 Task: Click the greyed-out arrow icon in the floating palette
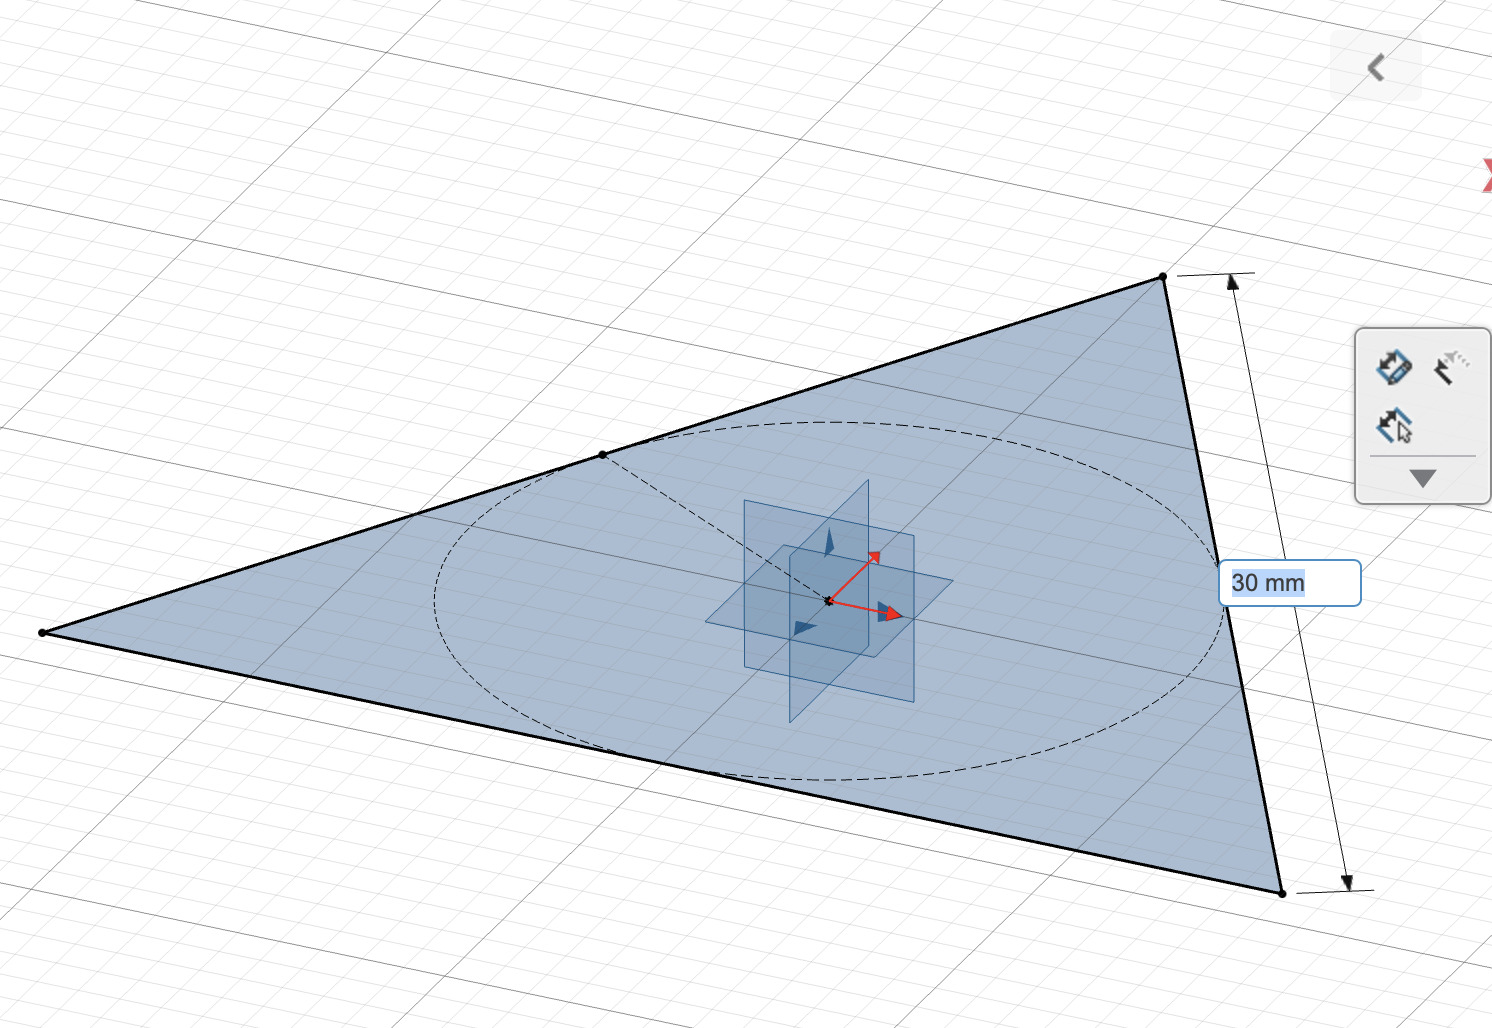click(1450, 367)
